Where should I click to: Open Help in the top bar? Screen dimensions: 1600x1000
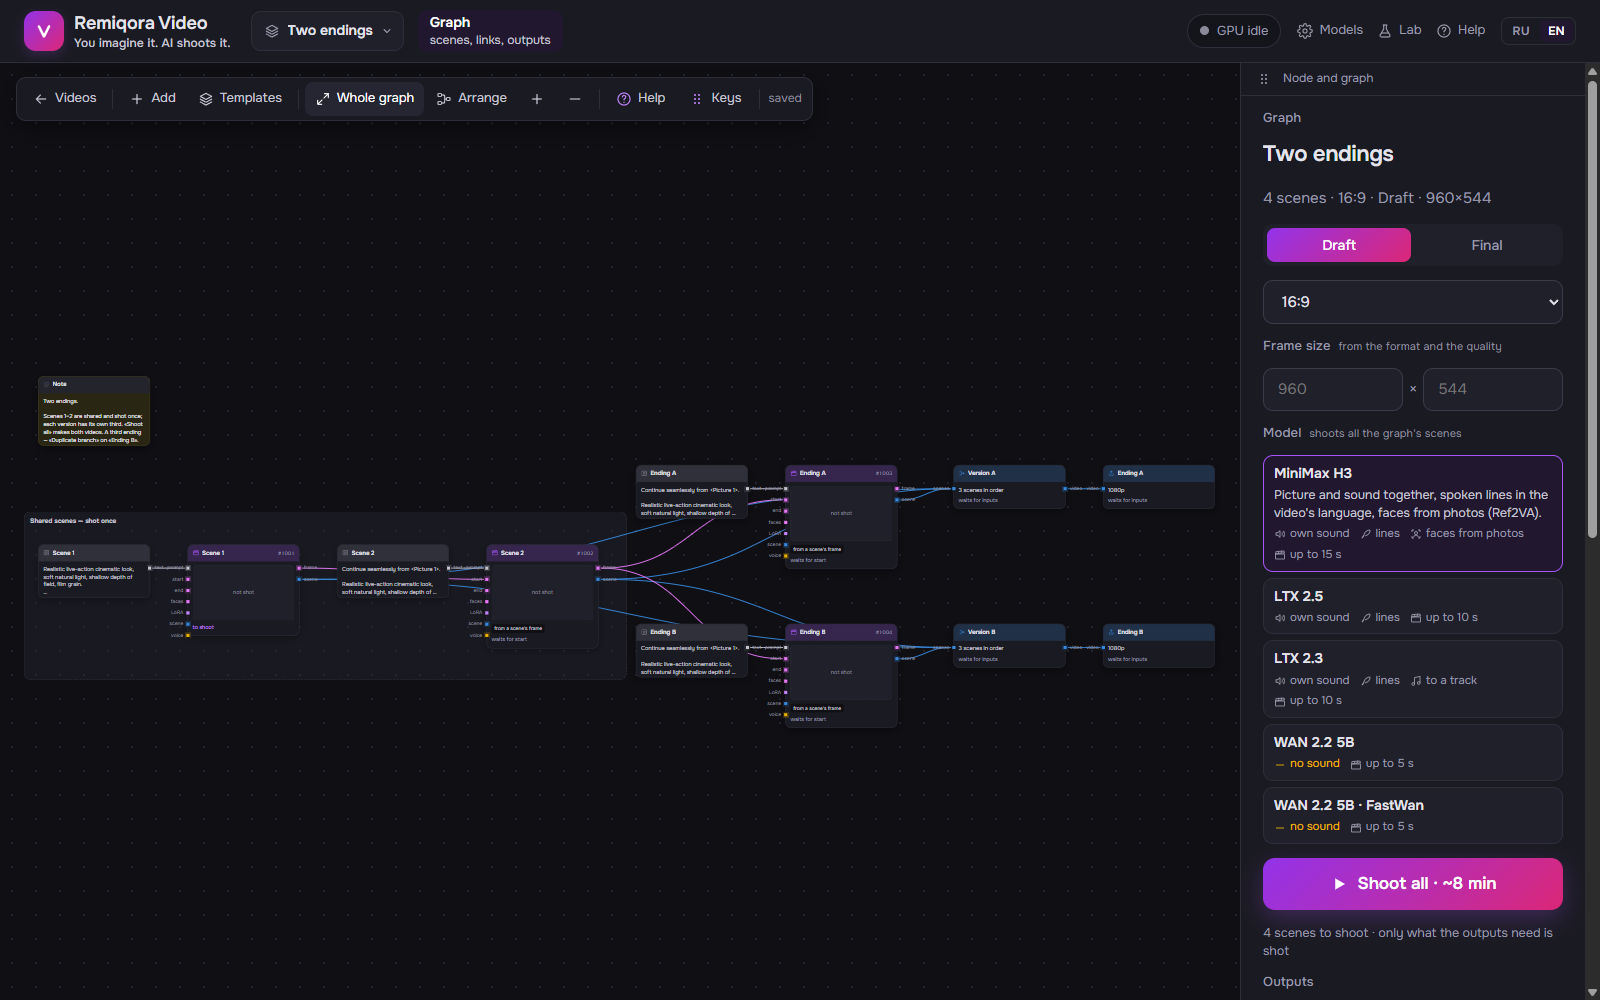click(1461, 31)
